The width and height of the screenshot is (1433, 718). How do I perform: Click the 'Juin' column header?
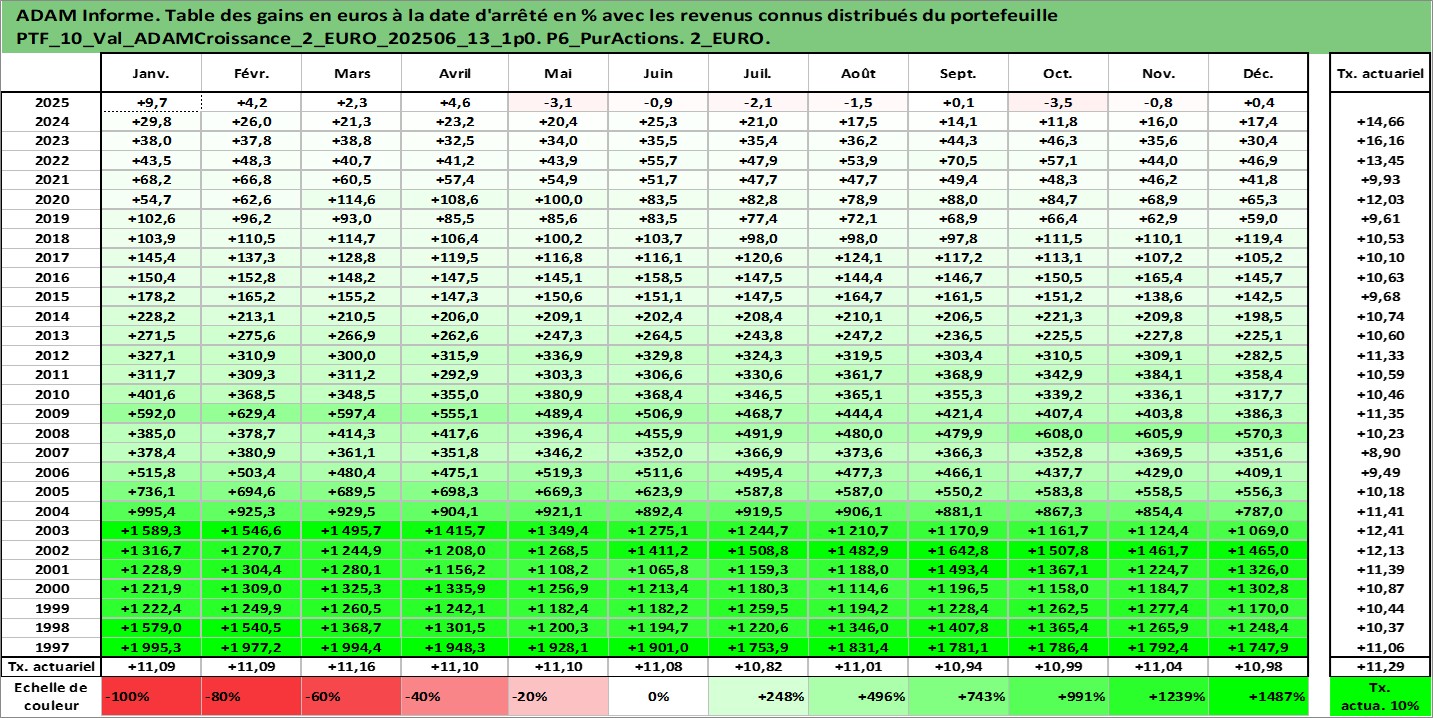click(658, 74)
